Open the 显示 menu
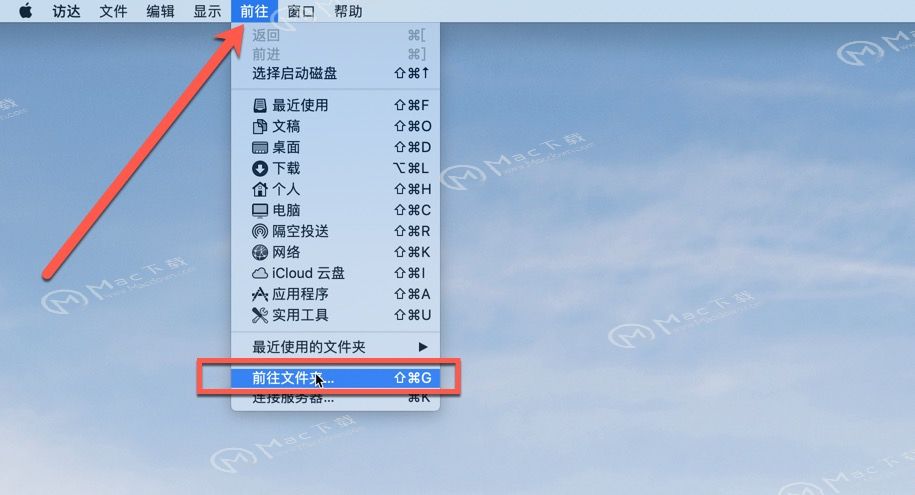The height and width of the screenshot is (495, 915). click(x=207, y=11)
